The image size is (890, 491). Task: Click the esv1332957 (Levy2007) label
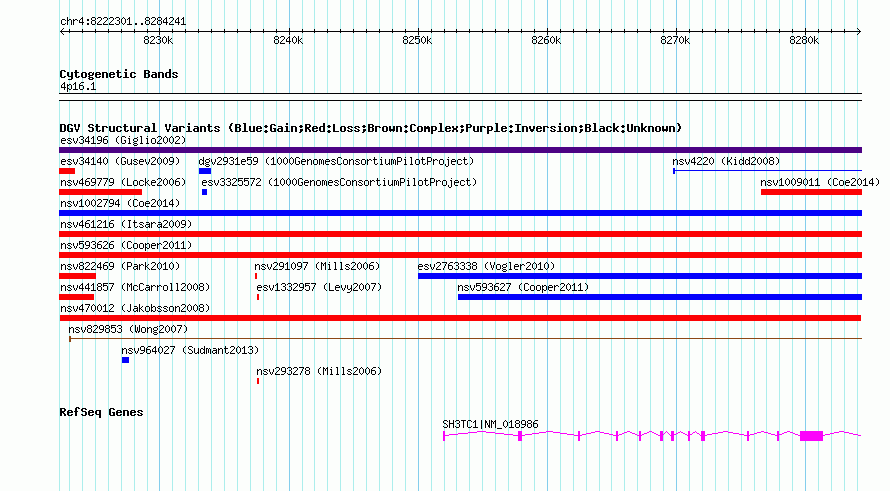[x=319, y=287]
